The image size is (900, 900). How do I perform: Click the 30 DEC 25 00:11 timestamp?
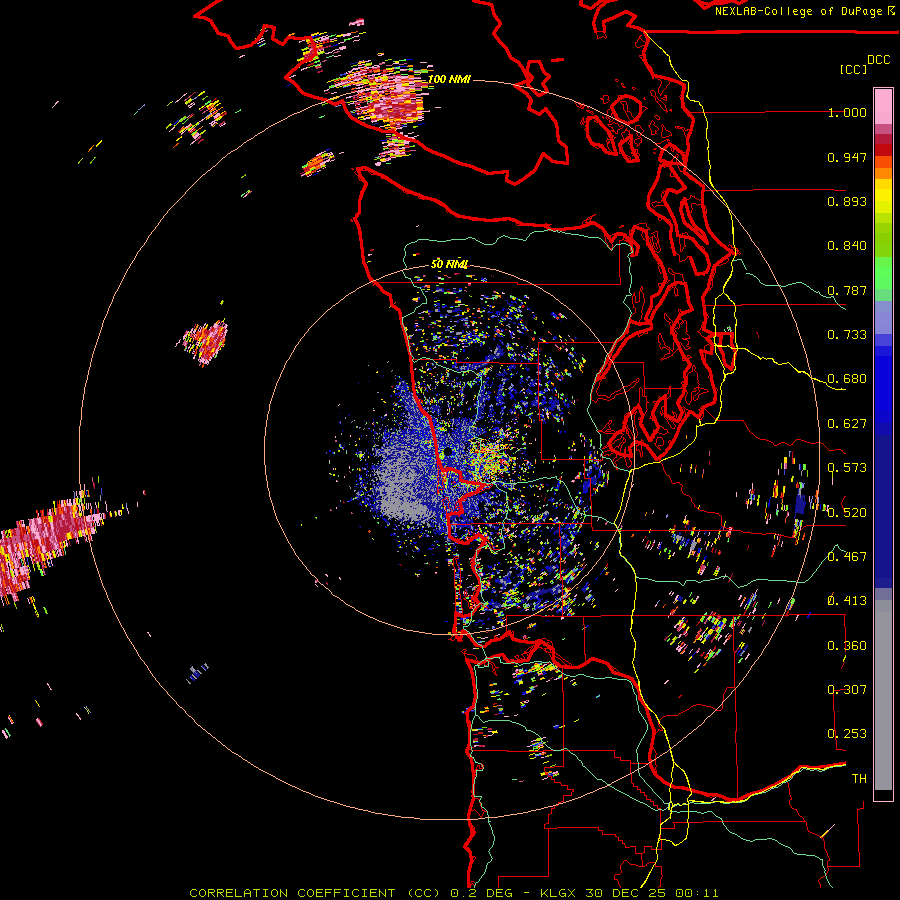652,893
